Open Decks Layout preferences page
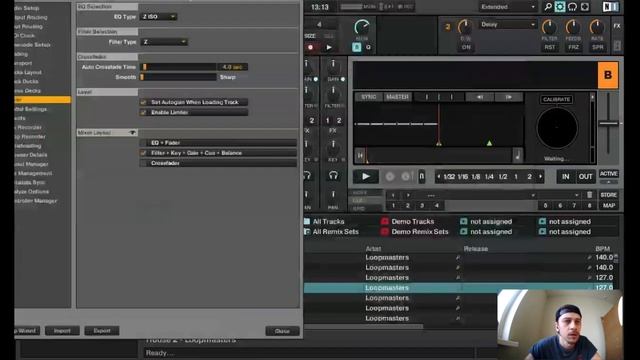 [x=28, y=72]
